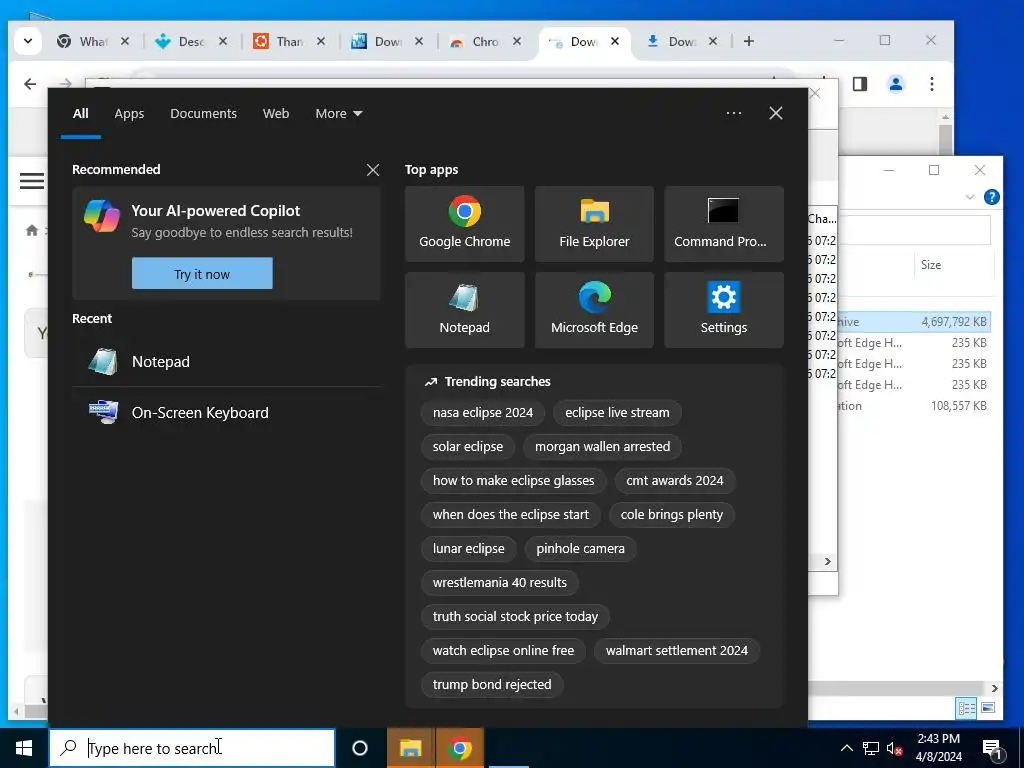Screen dimensions: 1024x768
Task: Switch to File Explorer on the taskbar
Action: pyautogui.click(x=410, y=748)
